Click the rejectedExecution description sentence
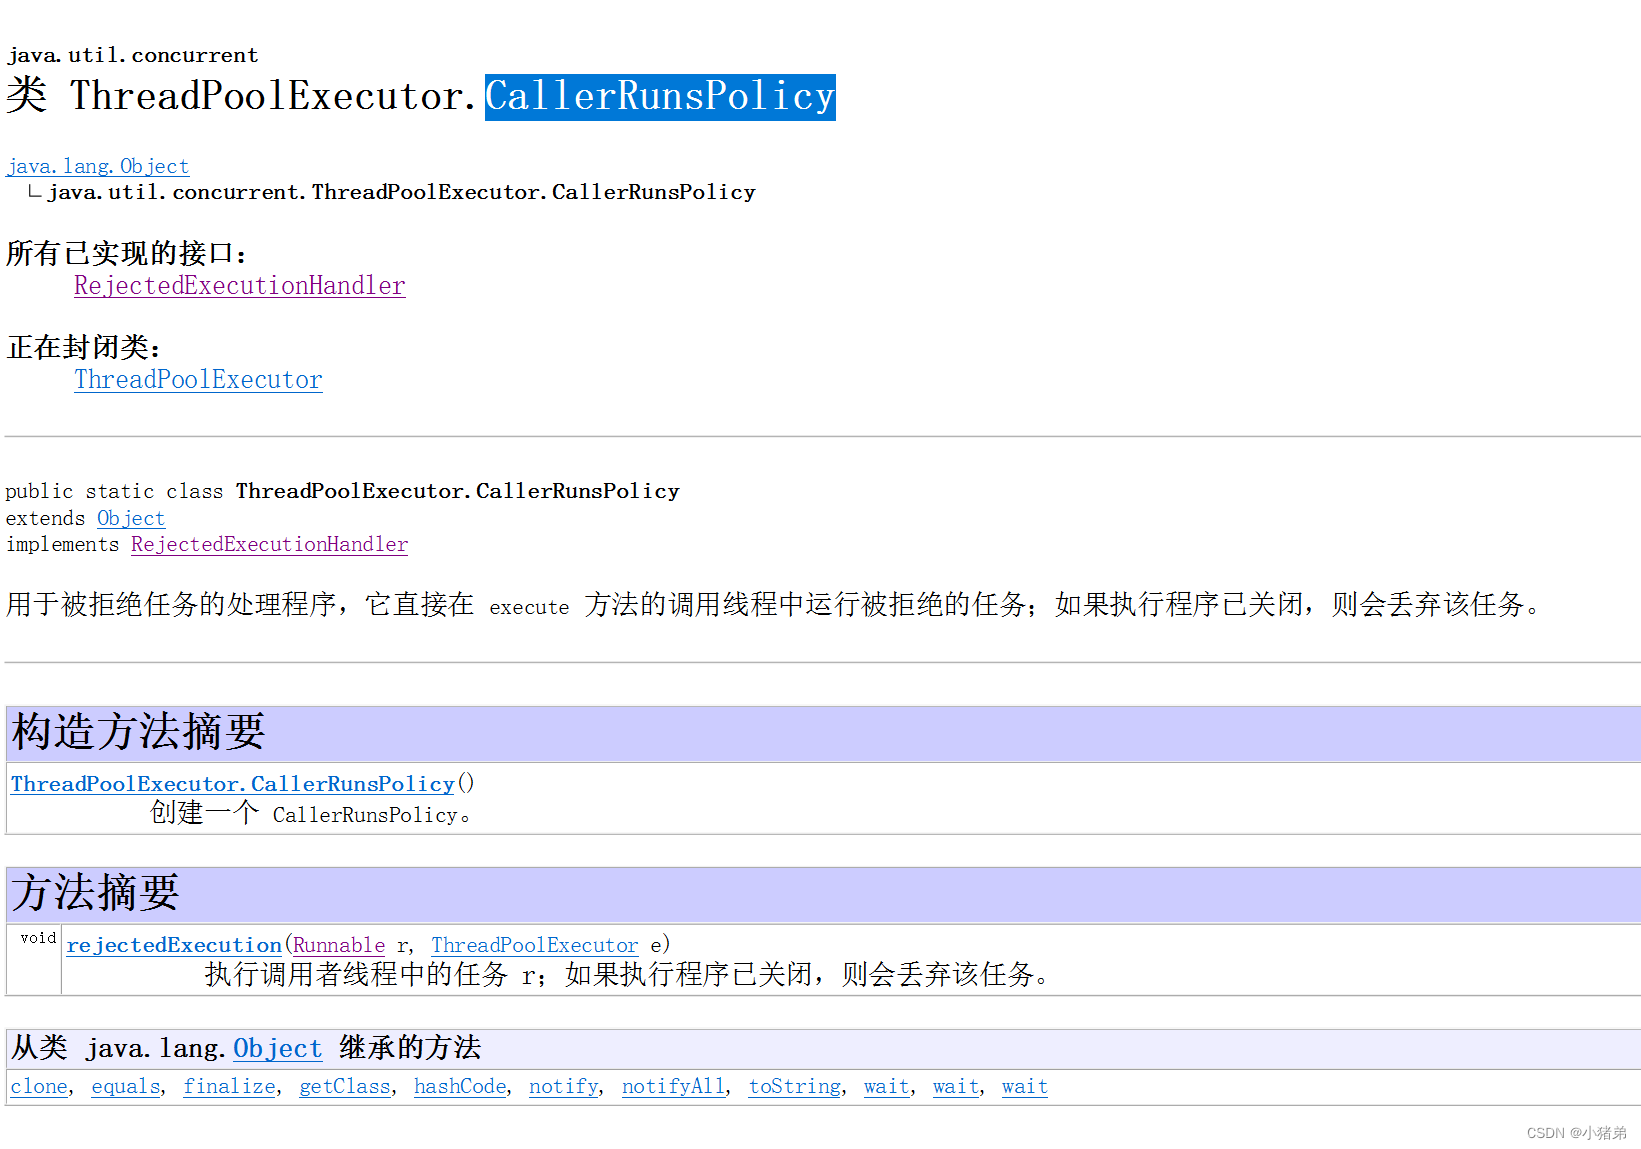 pos(628,975)
